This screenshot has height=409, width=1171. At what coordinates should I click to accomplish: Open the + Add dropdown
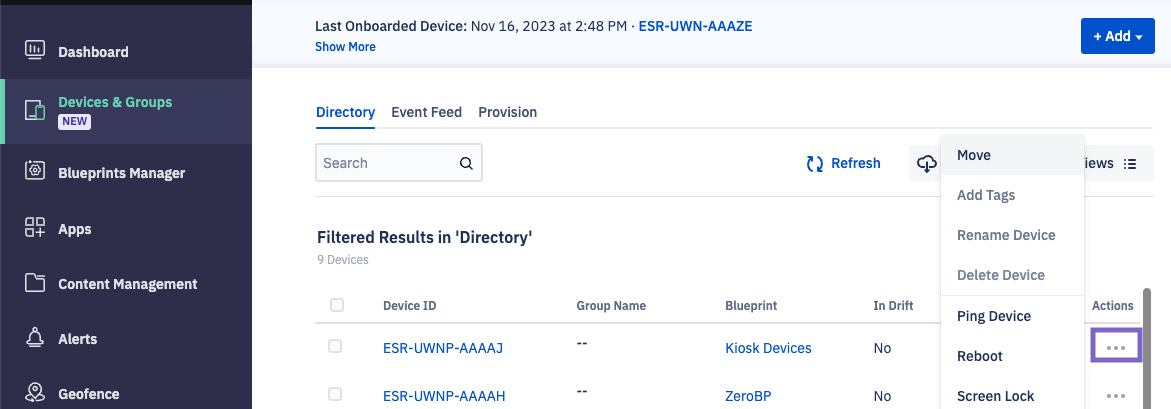[x=1117, y=36]
